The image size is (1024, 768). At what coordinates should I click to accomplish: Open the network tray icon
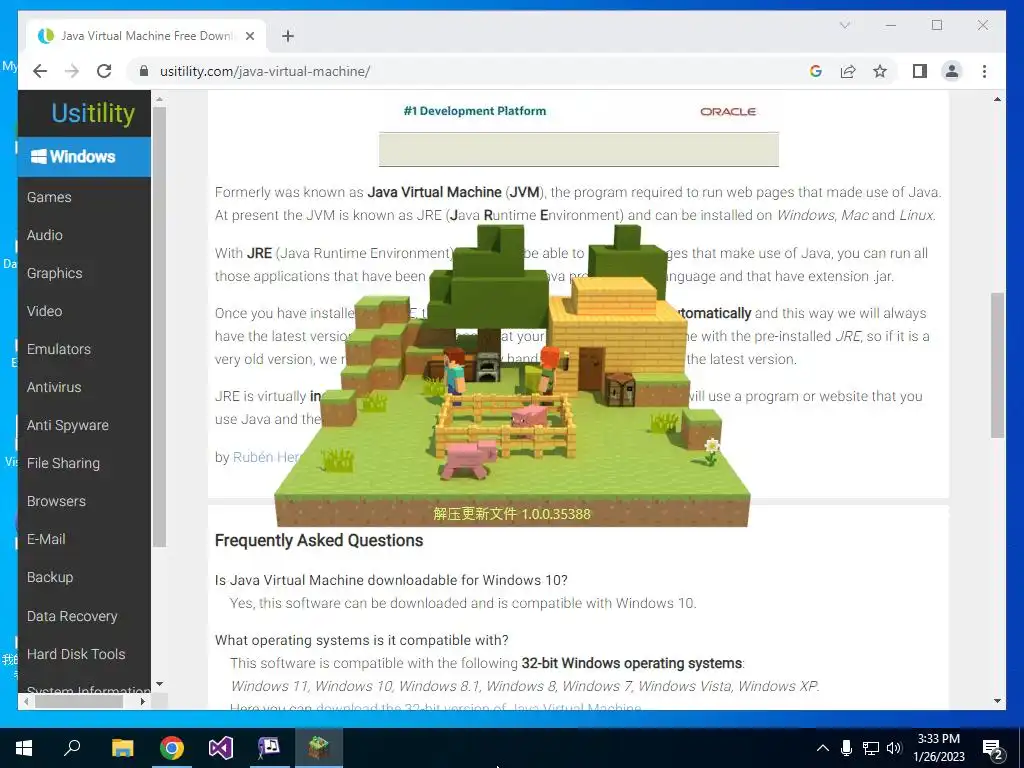click(871, 748)
